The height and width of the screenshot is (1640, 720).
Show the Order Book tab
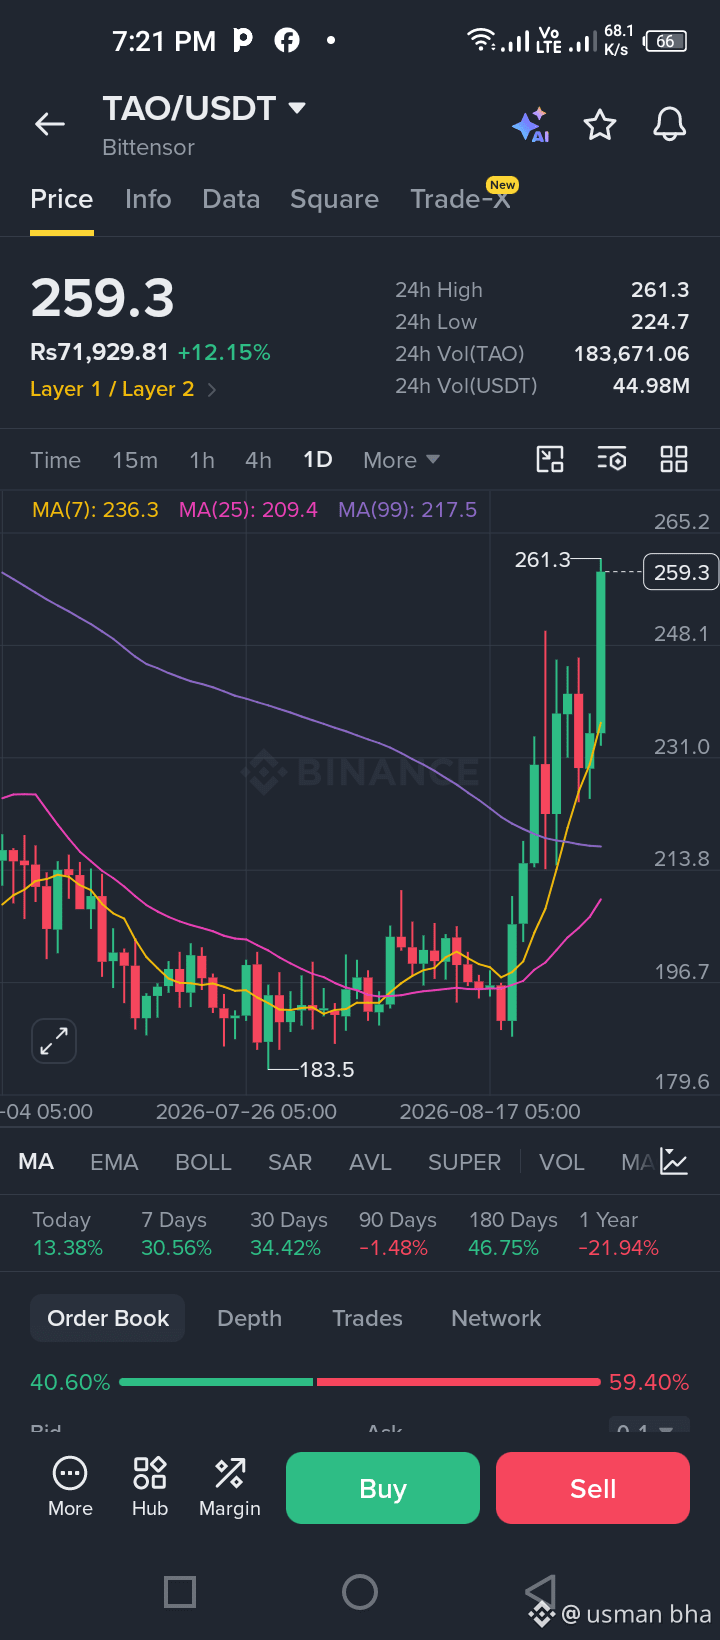[108, 1318]
